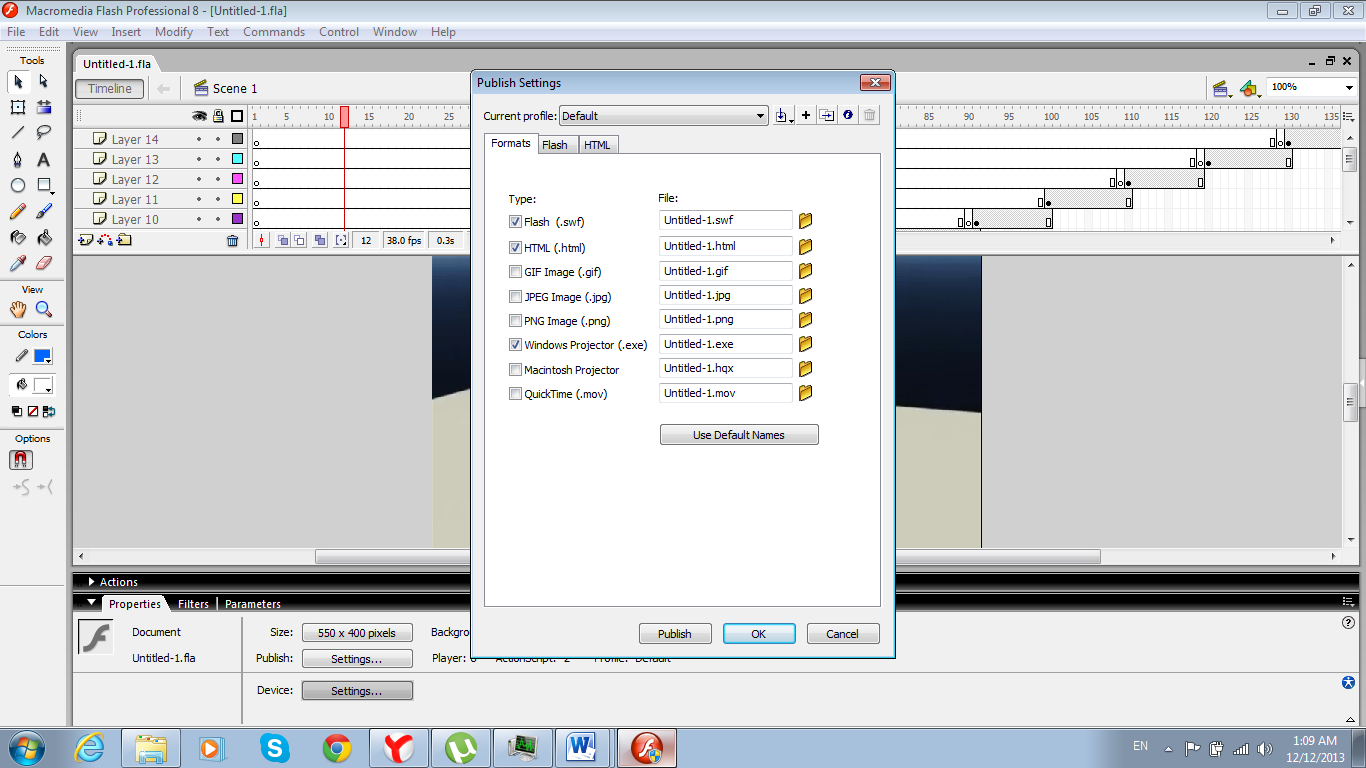Cancel the Publish Settings dialog
Viewport: 1366px width, 768px height.
(x=842, y=633)
